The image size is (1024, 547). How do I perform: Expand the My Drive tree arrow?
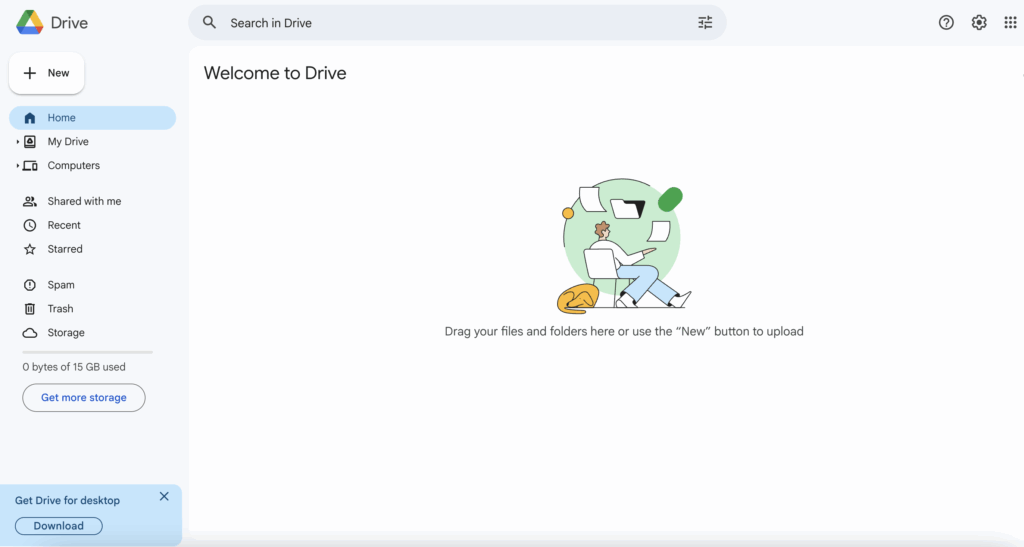[17, 142]
